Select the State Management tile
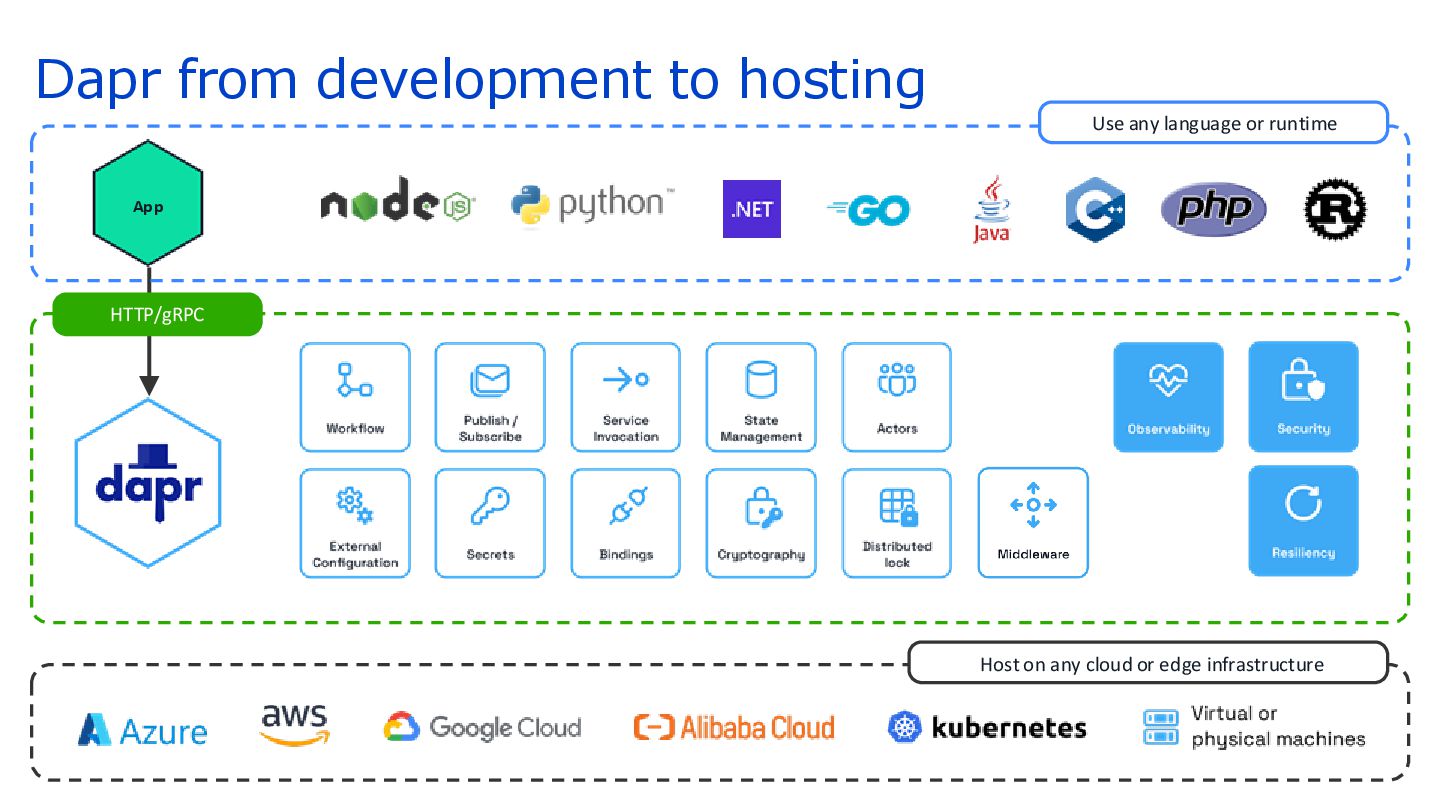 click(761, 397)
